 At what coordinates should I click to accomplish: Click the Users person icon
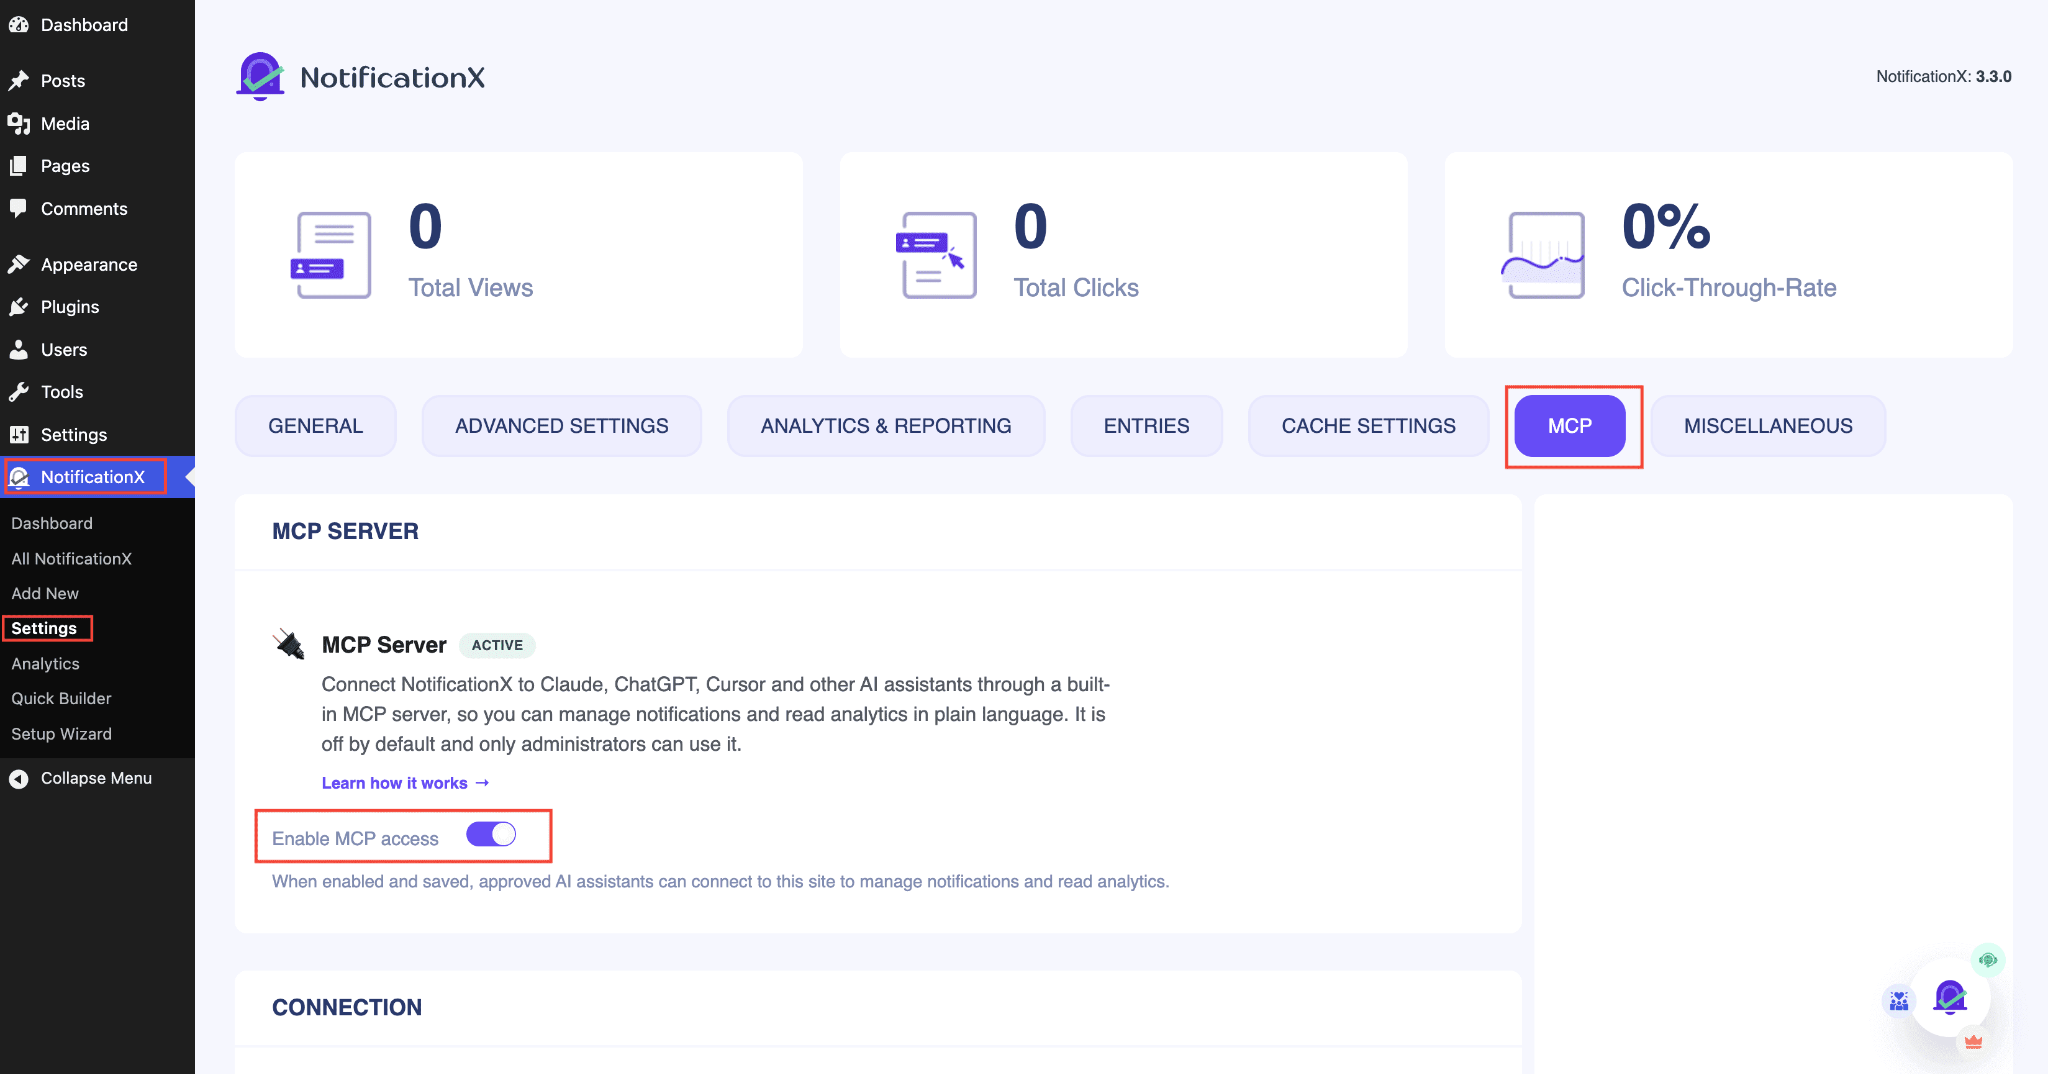(x=19, y=349)
